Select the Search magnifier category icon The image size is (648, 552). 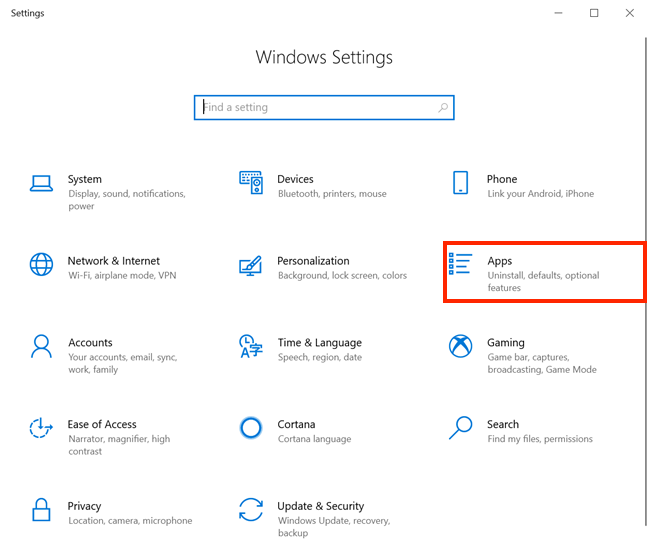pyautogui.click(x=460, y=428)
